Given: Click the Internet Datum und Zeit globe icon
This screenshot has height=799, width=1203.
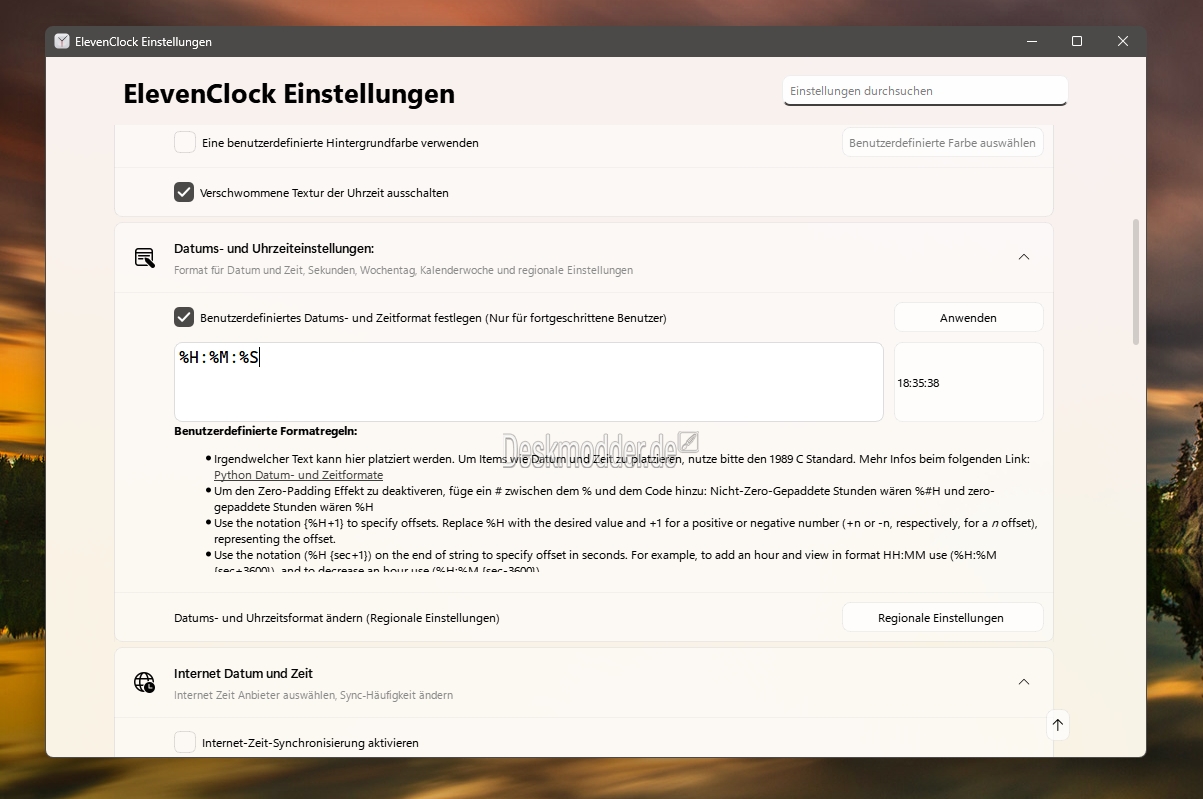Looking at the screenshot, I should (x=145, y=683).
